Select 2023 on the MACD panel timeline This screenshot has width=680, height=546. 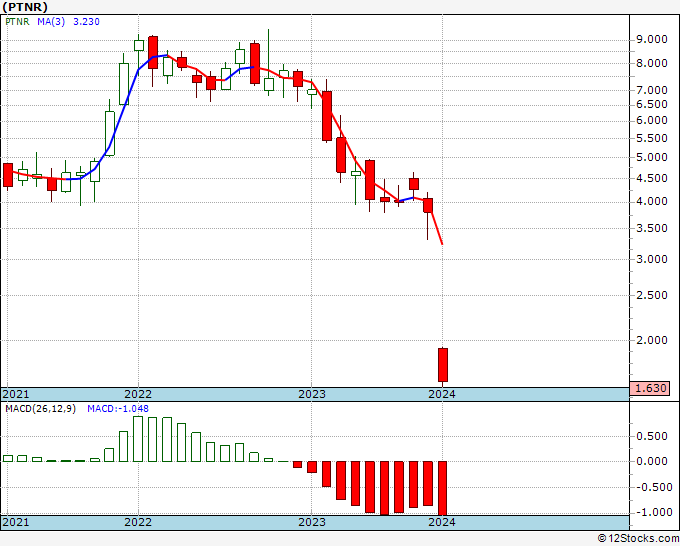(312, 522)
